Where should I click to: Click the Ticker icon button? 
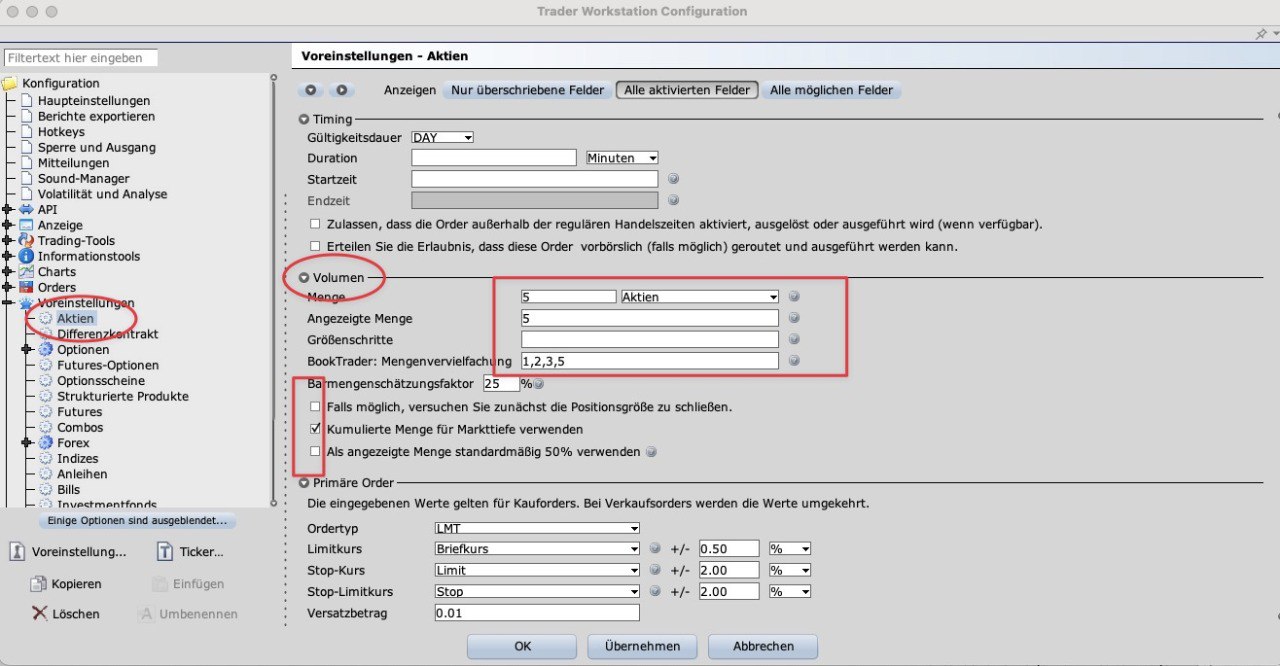coord(165,552)
